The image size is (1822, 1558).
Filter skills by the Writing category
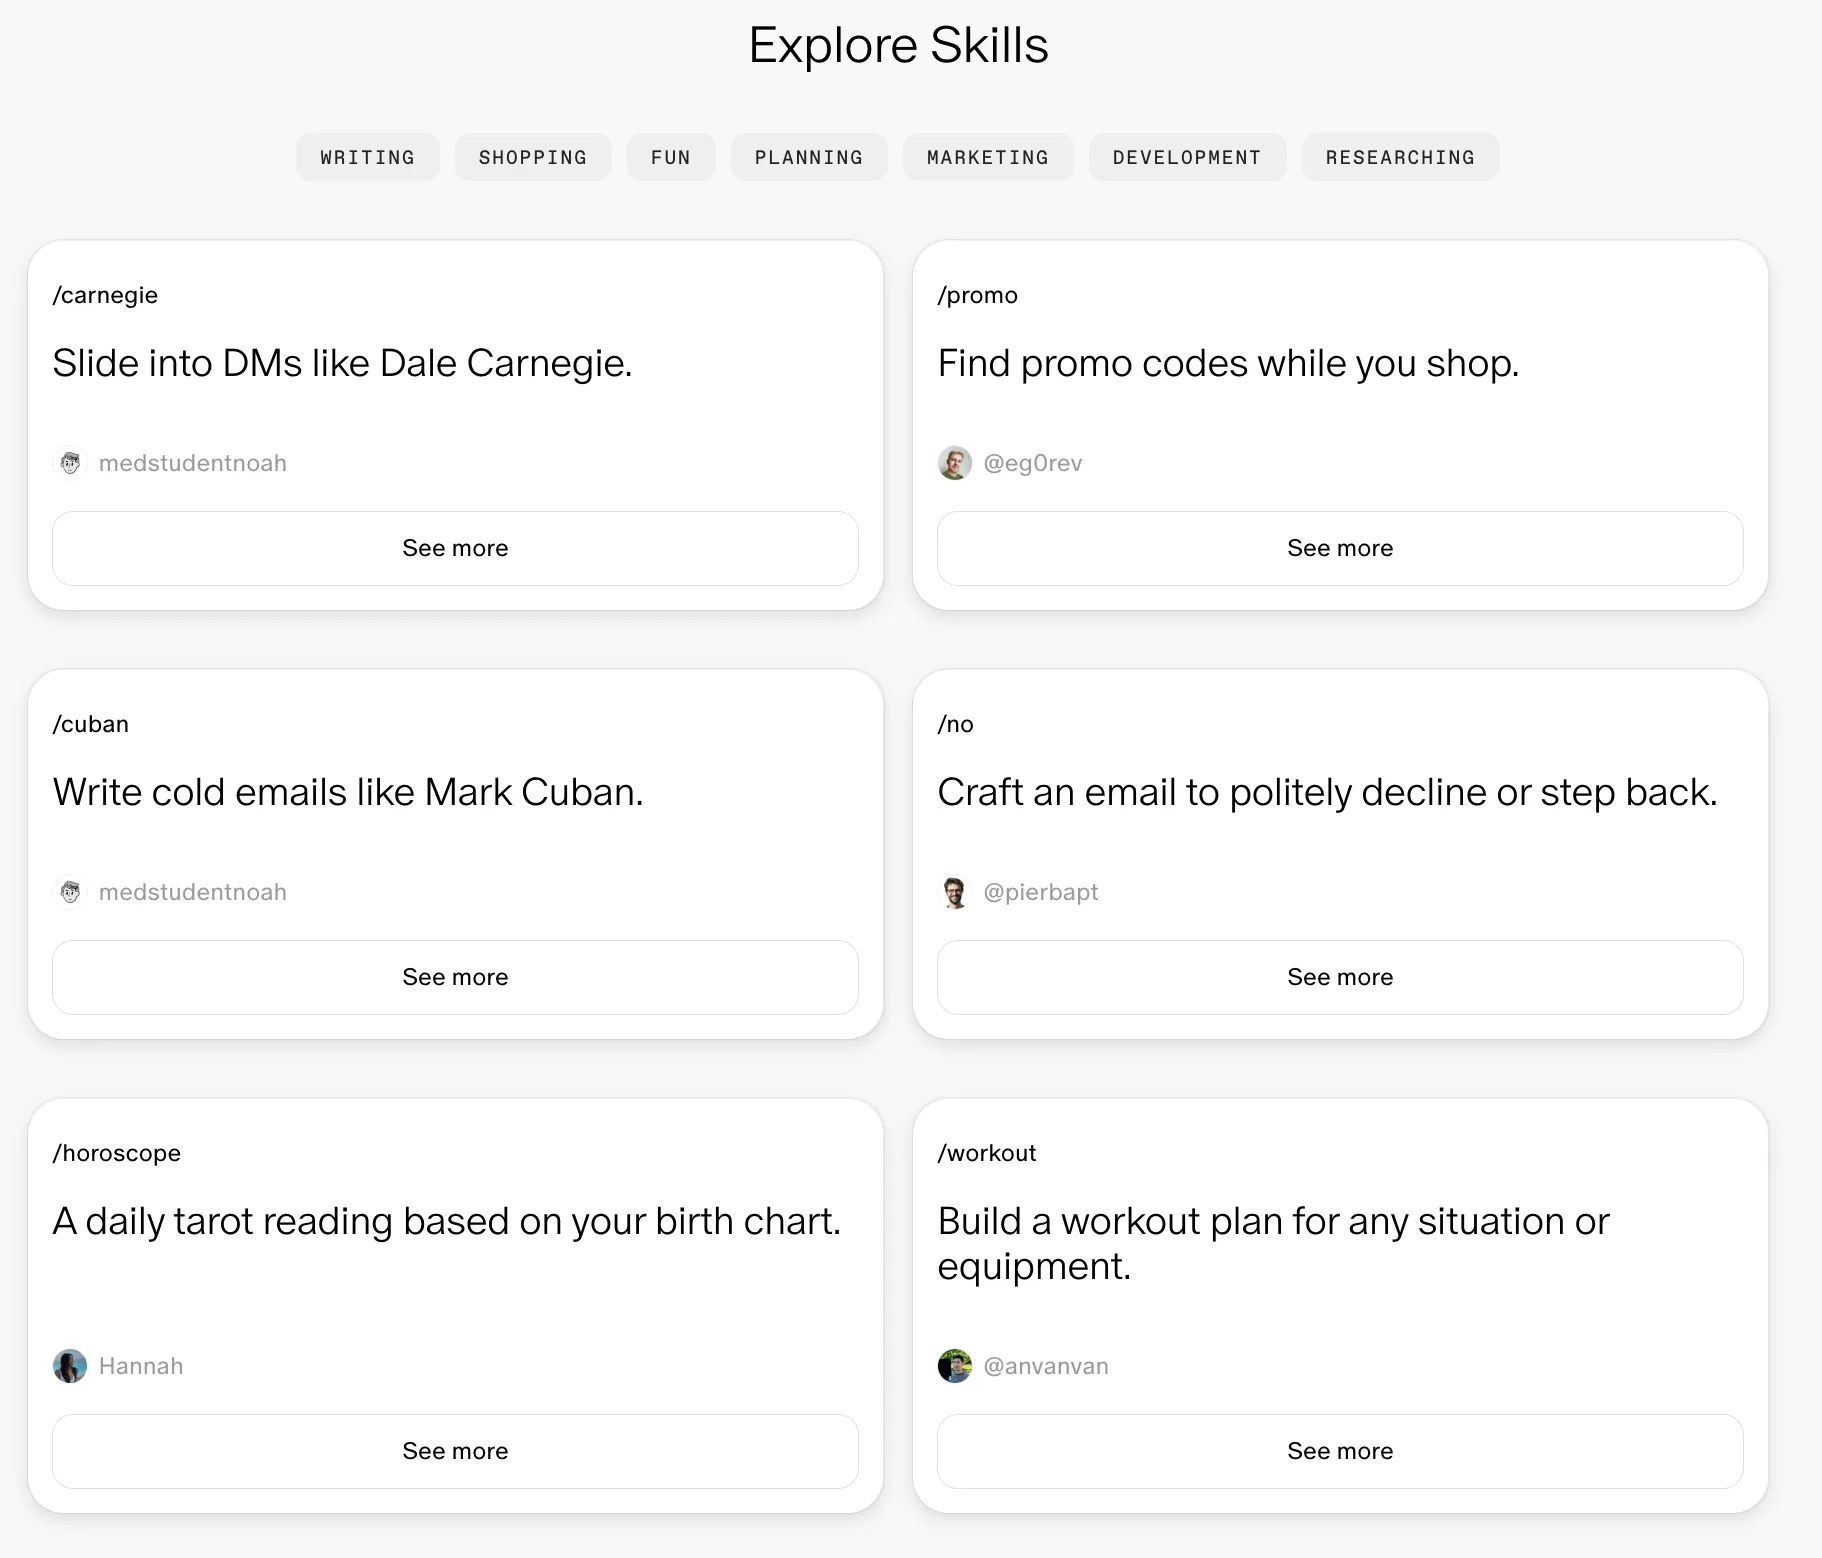tap(367, 157)
